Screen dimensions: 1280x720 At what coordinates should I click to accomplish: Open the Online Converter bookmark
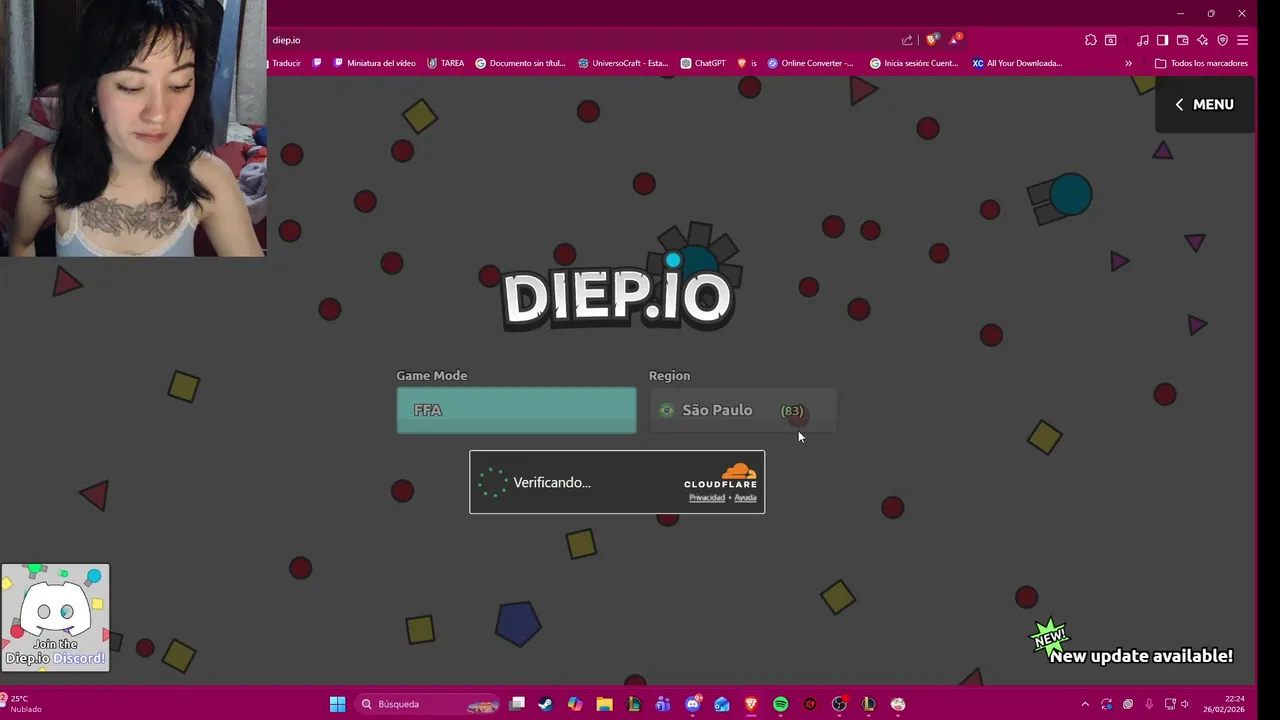tap(810, 63)
